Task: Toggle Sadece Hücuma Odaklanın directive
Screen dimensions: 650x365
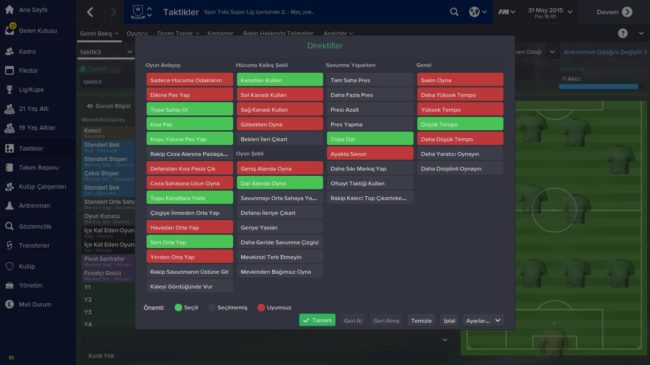Action: tap(189, 80)
